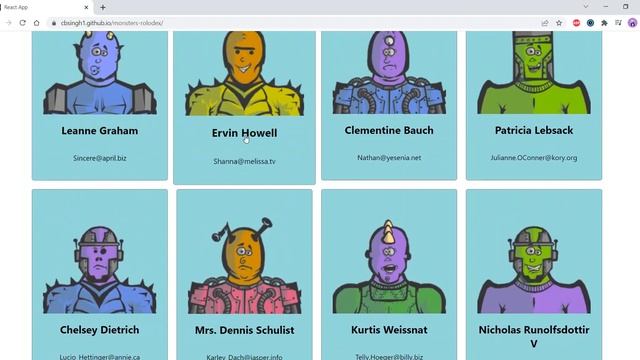
Task: Click Nicholas Runolfsdottir V's monster image
Action: click(534, 270)
